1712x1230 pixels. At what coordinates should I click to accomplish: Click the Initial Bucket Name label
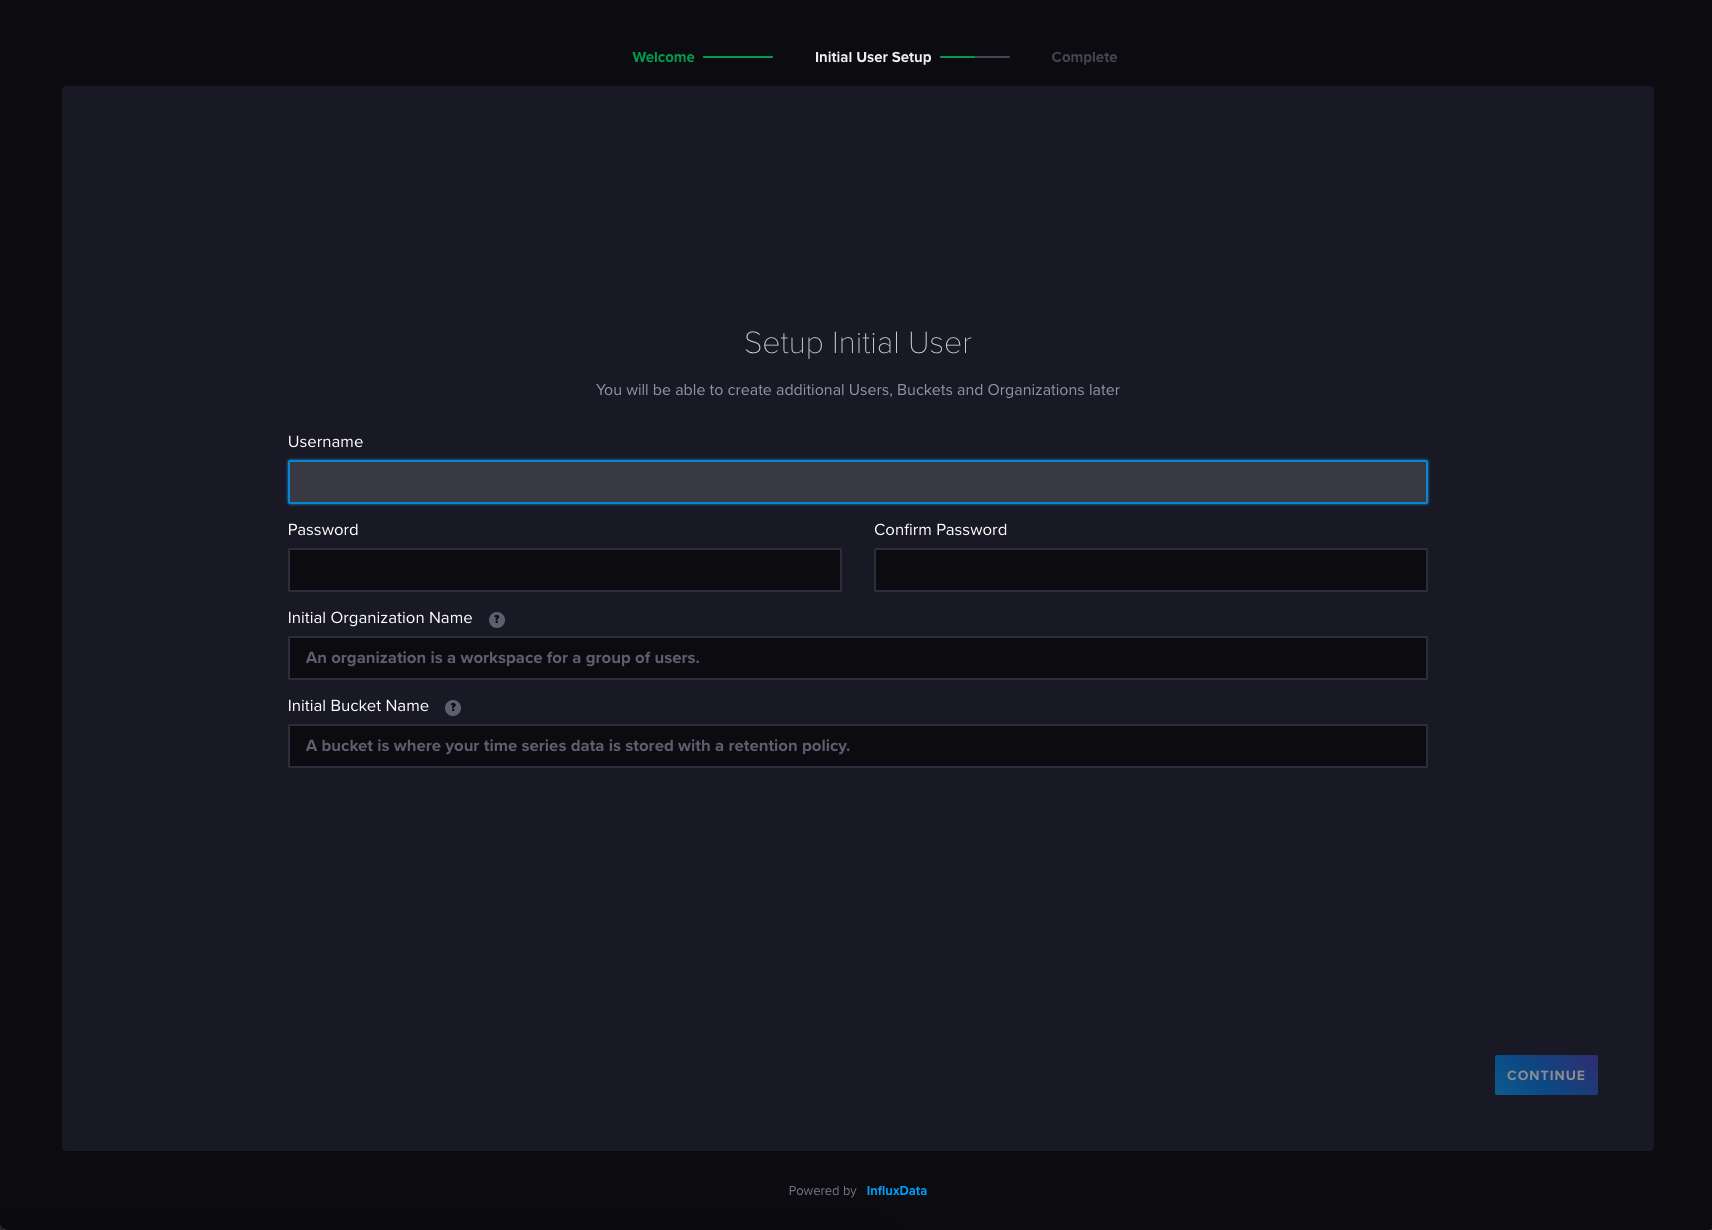pos(358,706)
